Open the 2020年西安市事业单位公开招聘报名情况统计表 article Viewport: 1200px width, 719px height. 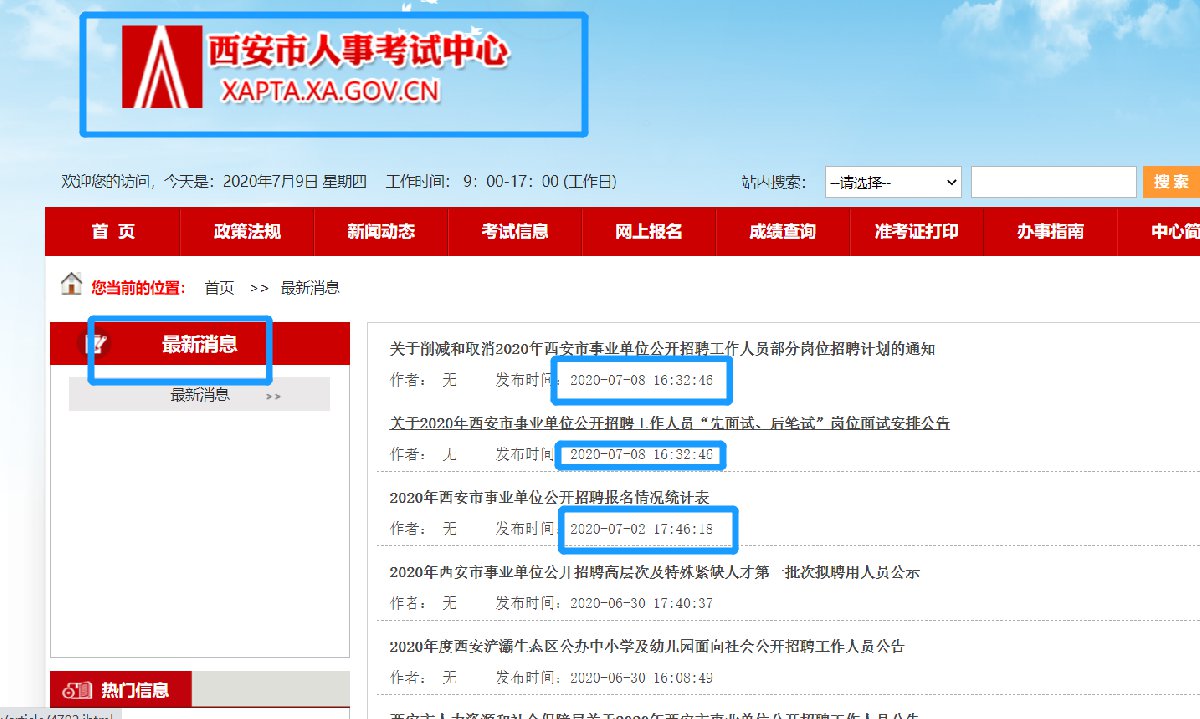(549, 497)
